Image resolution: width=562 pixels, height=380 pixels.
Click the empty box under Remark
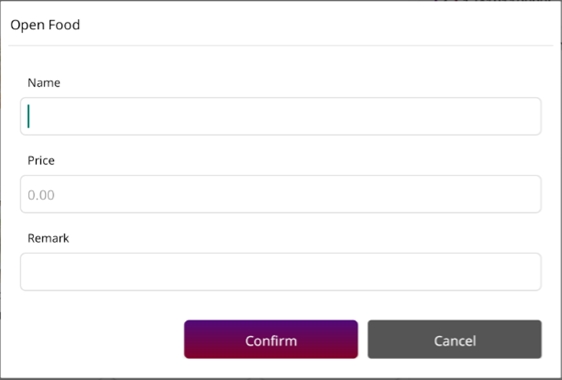[x=281, y=272]
